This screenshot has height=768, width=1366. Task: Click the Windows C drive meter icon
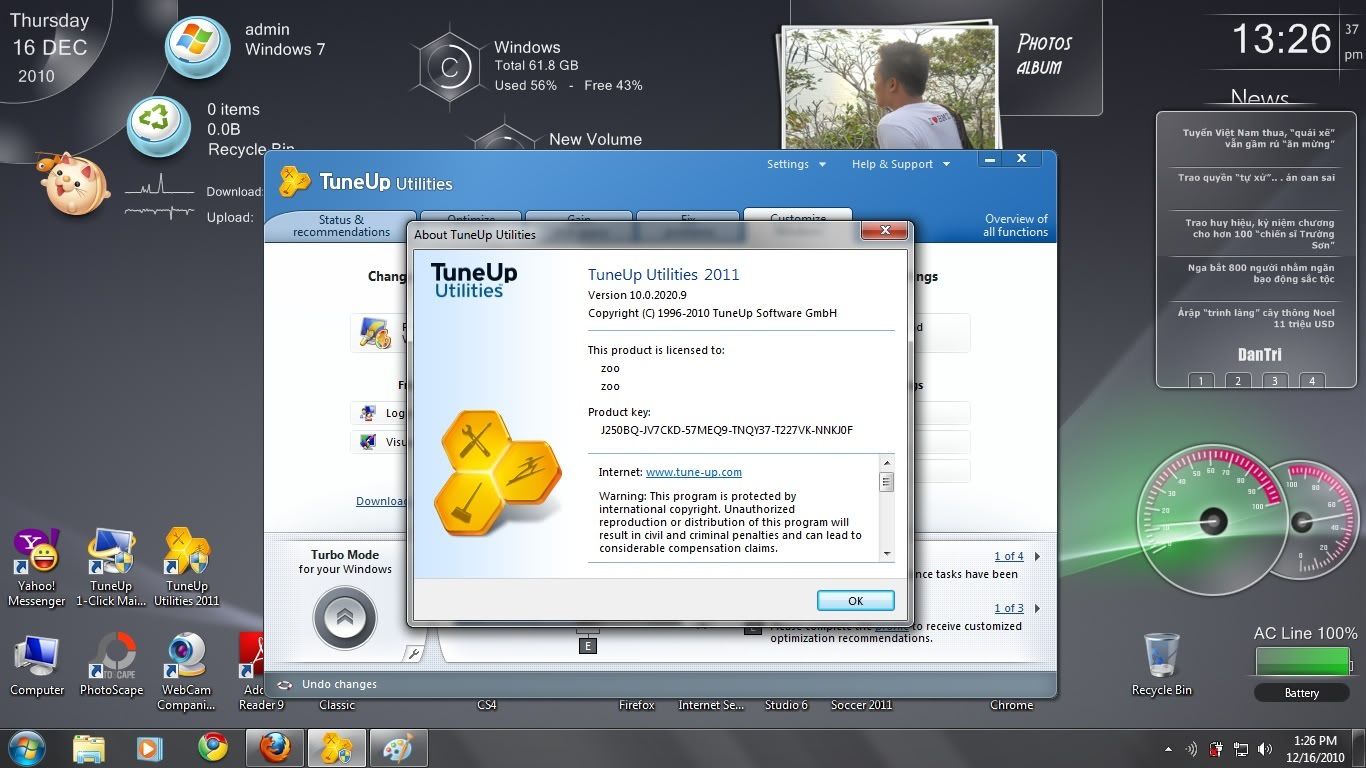tap(449, 67)
